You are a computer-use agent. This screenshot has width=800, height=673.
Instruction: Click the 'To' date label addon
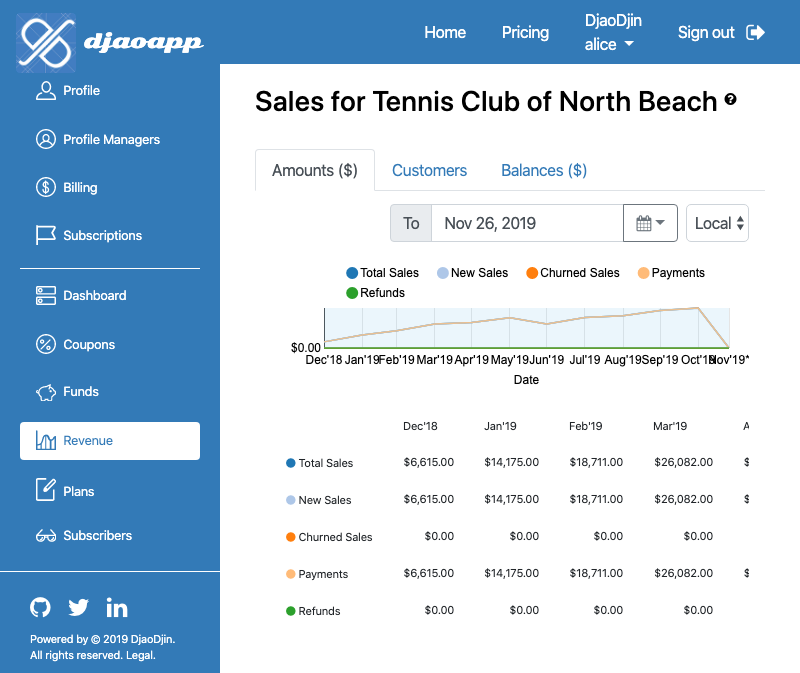[x=411, y=223]
